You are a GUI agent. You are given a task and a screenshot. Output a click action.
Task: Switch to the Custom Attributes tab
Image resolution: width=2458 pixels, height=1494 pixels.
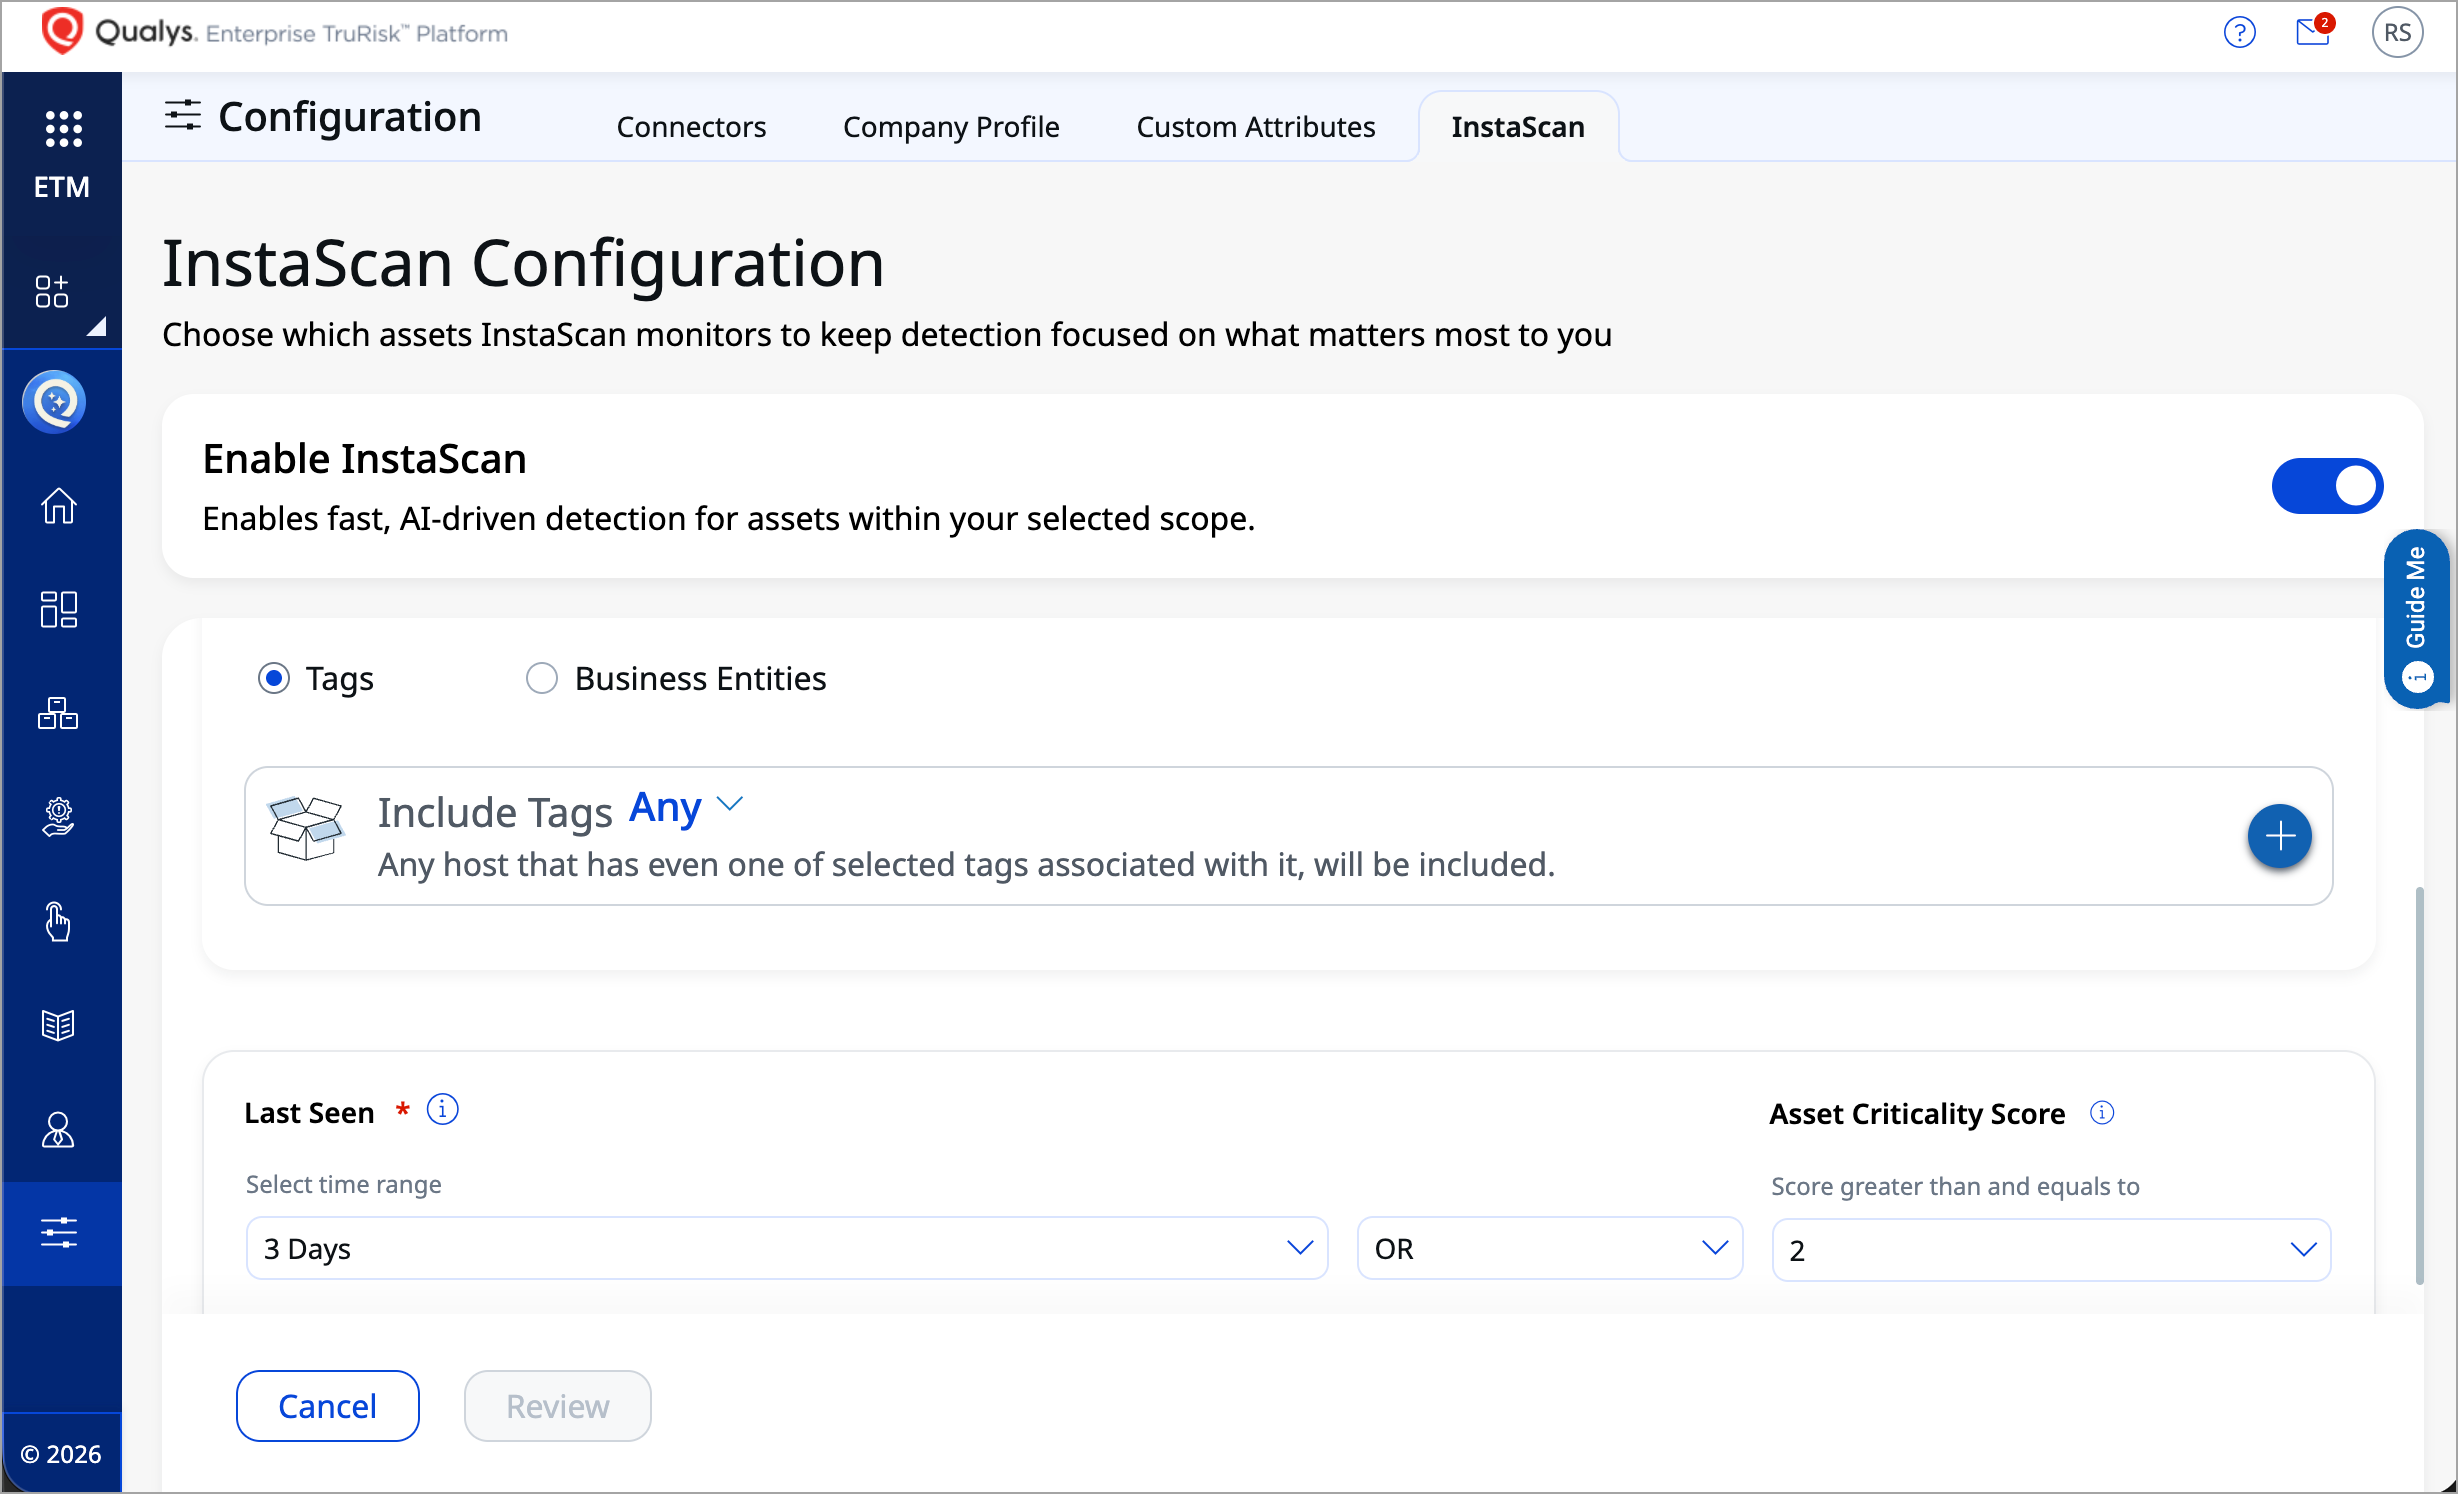coord(1256,127)
